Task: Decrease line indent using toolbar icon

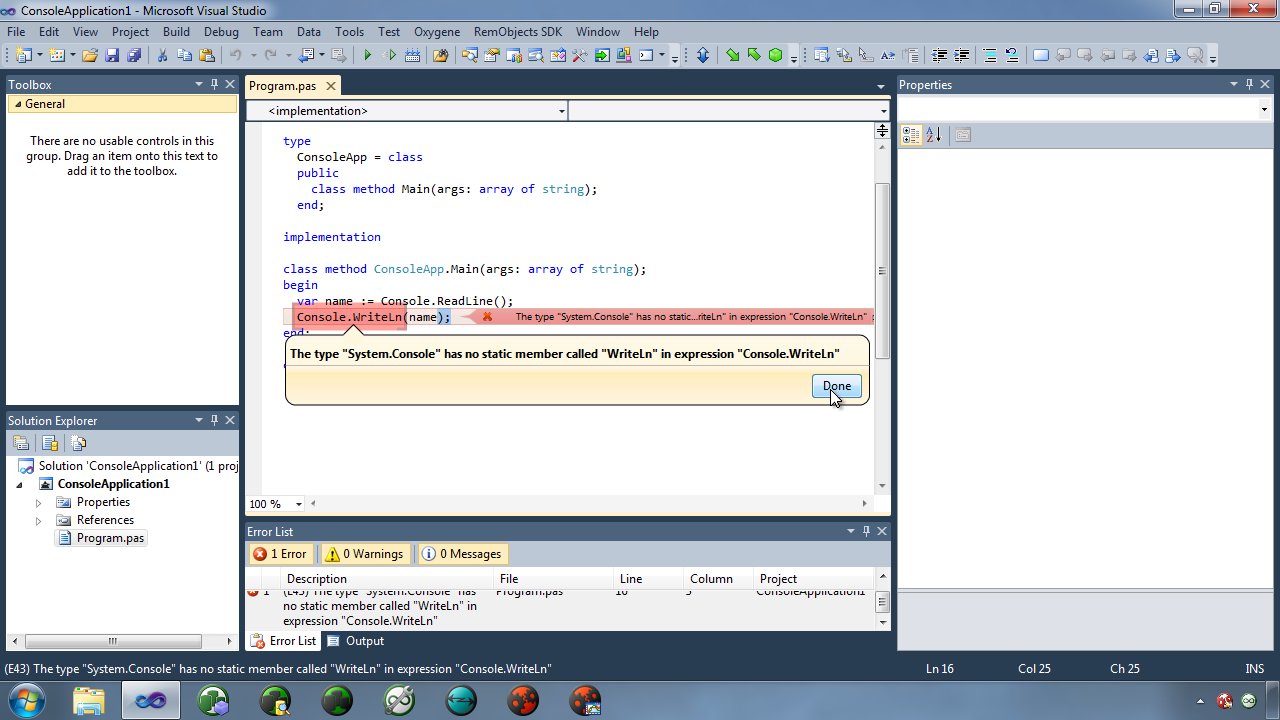Action: click(x=939, y=56)
